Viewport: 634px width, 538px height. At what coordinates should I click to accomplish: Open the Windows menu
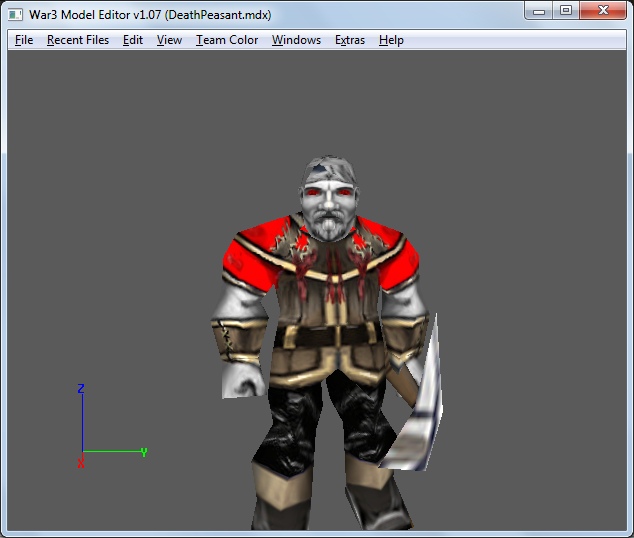[x=296, y=40]
